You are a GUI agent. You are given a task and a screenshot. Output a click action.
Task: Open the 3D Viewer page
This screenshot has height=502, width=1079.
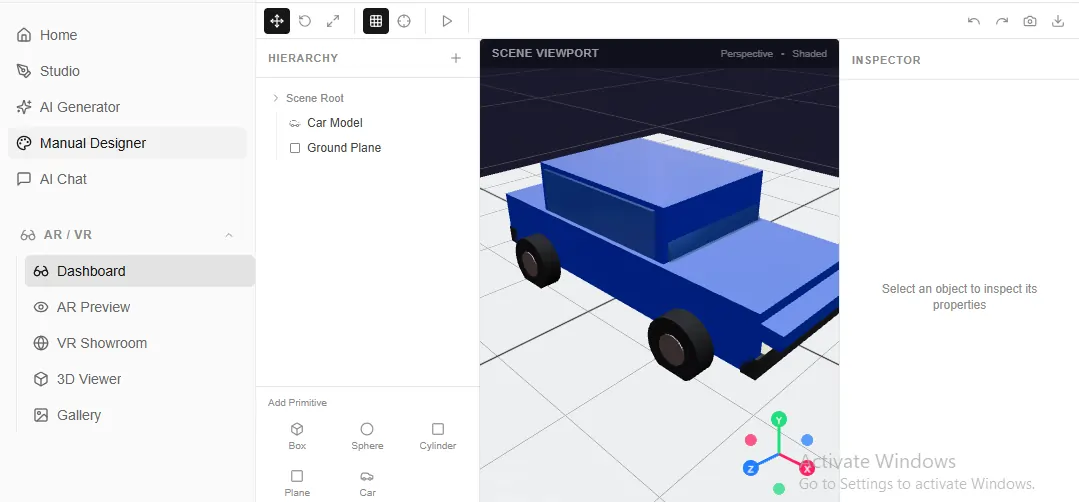point(140,379)
